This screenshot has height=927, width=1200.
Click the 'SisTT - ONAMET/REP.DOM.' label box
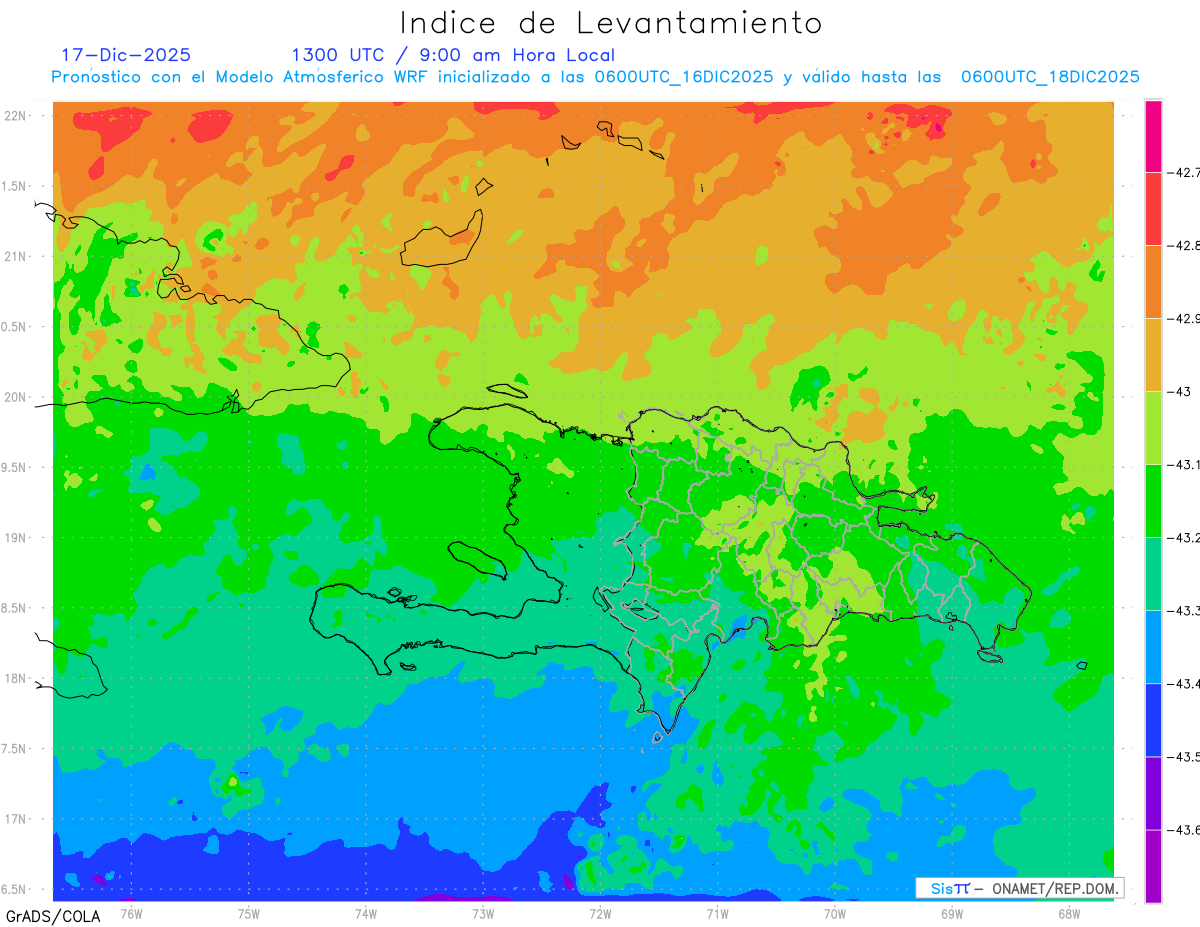1019,888
